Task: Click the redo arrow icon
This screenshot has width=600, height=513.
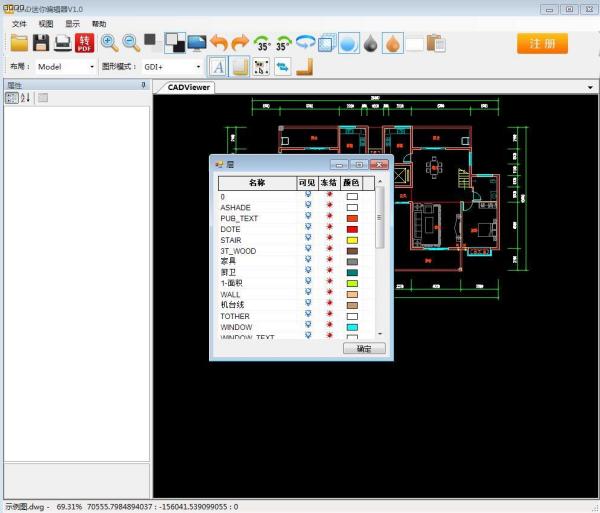Action: 240,43
